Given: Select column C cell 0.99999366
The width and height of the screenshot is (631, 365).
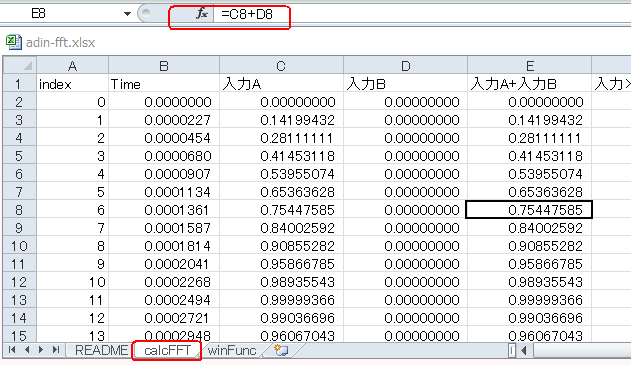Looking at the screenshot, I should tap(281, 300).
